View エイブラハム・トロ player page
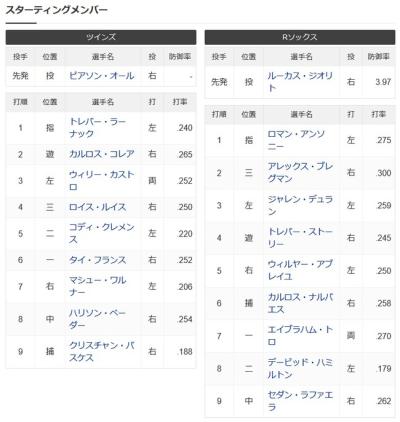The image size is (400, 422). pyautogui.click(x=300, y=336)
